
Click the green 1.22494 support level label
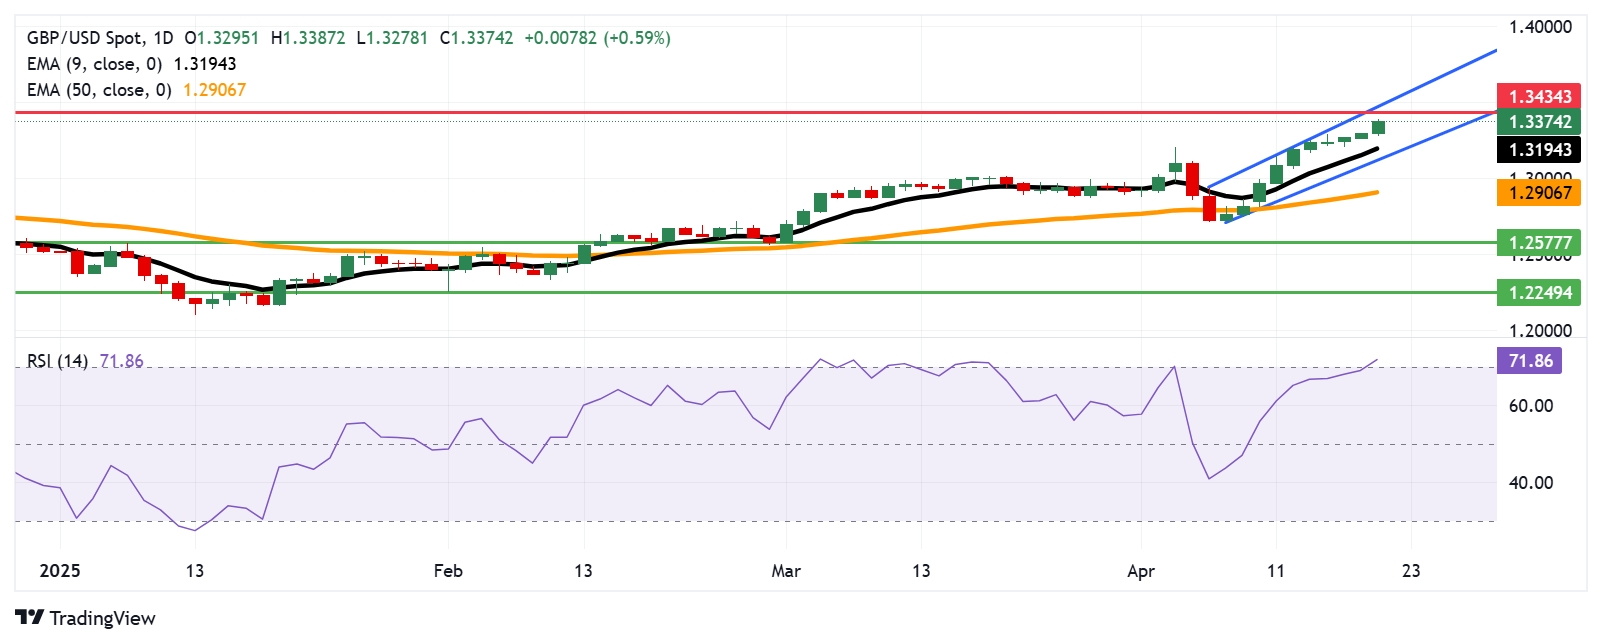click(1539, 293)
